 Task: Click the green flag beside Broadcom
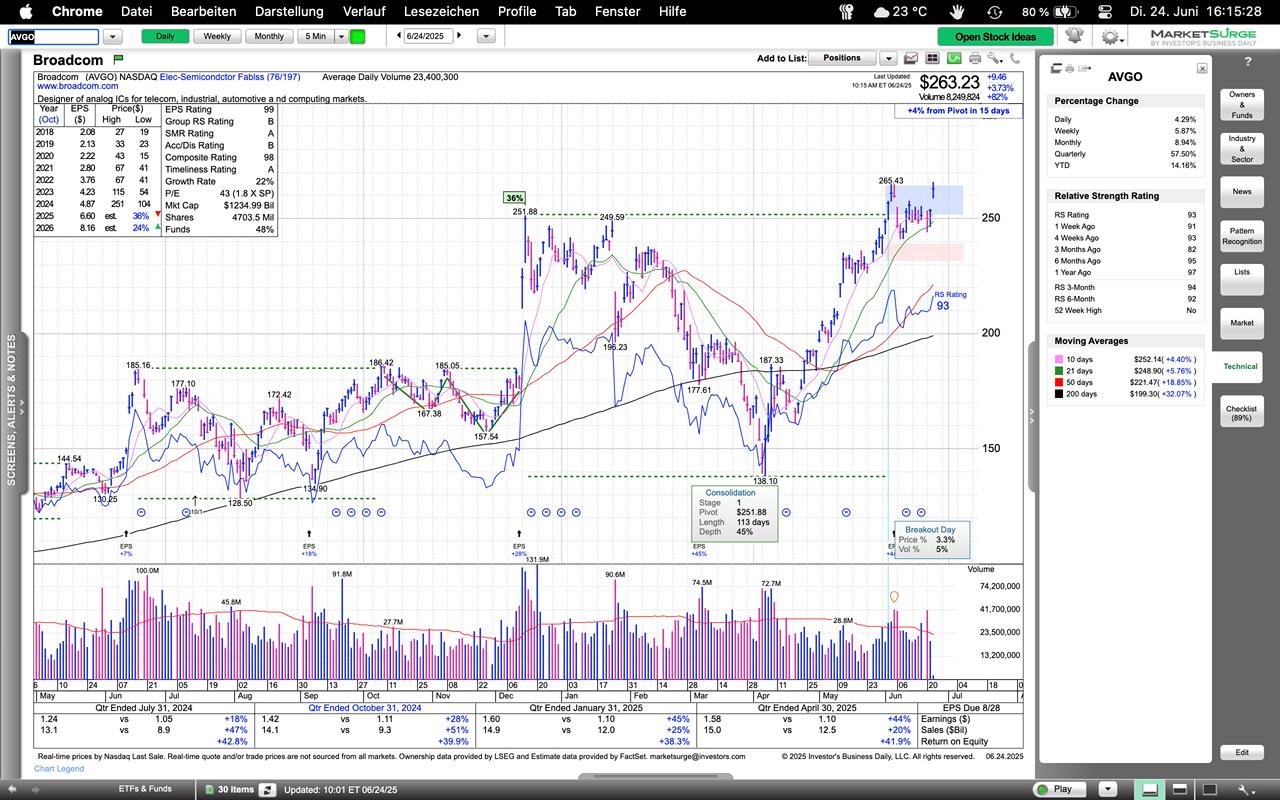tap(118, 60)
